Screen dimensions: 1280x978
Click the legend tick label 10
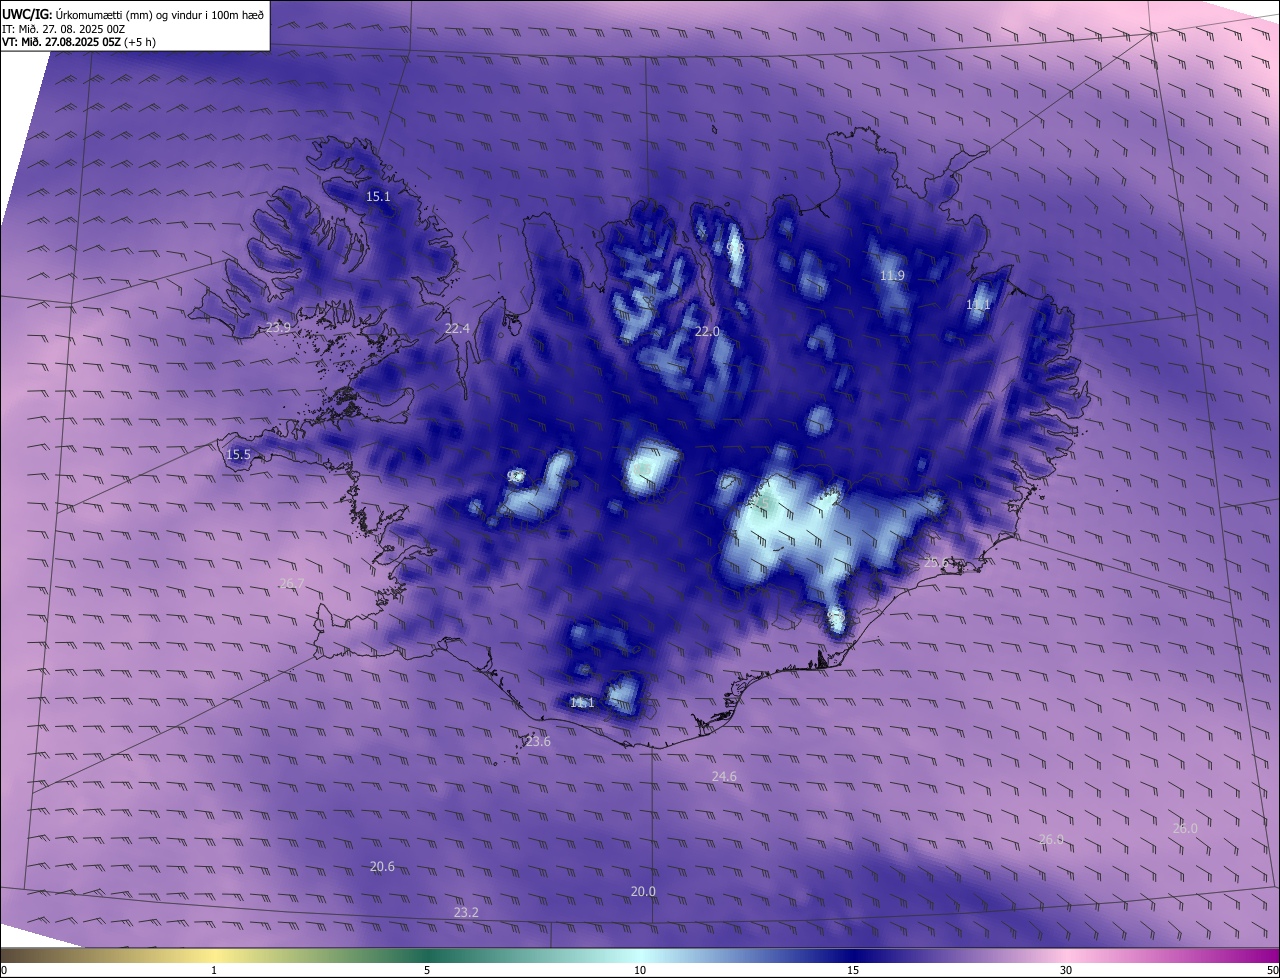click(640, 971)
